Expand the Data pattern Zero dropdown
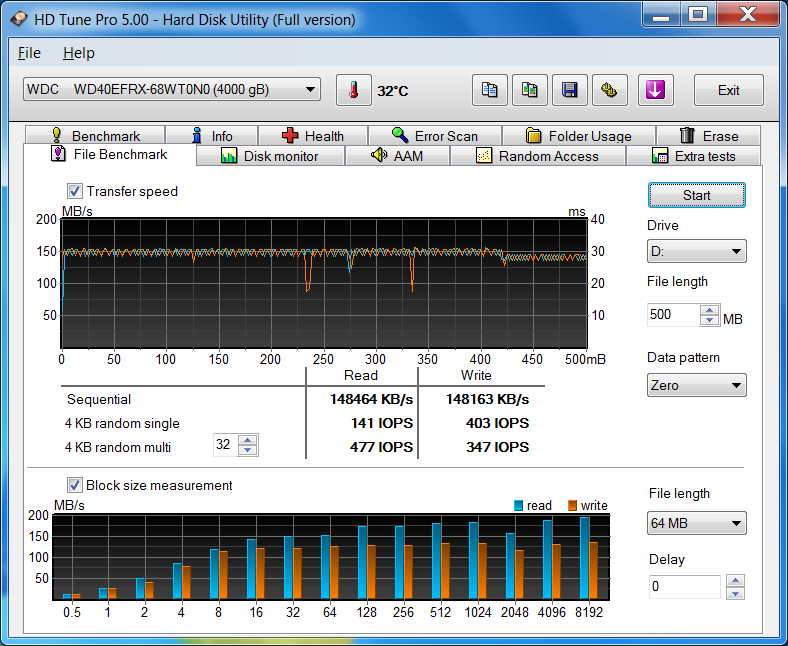The height and width of the screenshot is (646, 788). coord(696,385)
